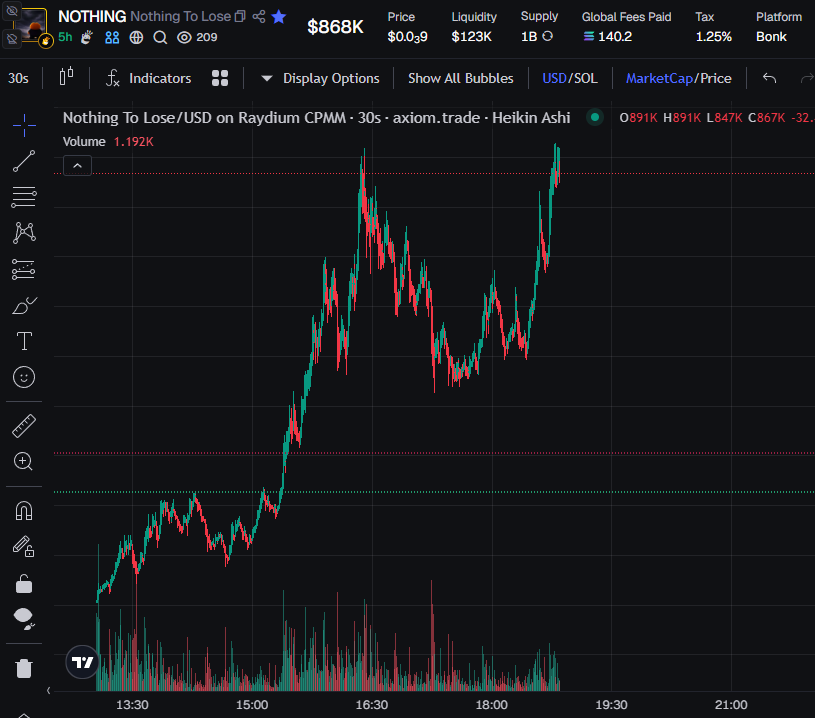Select the Text annotation tool
Screen dimensions: 815x718
point(24,341)
